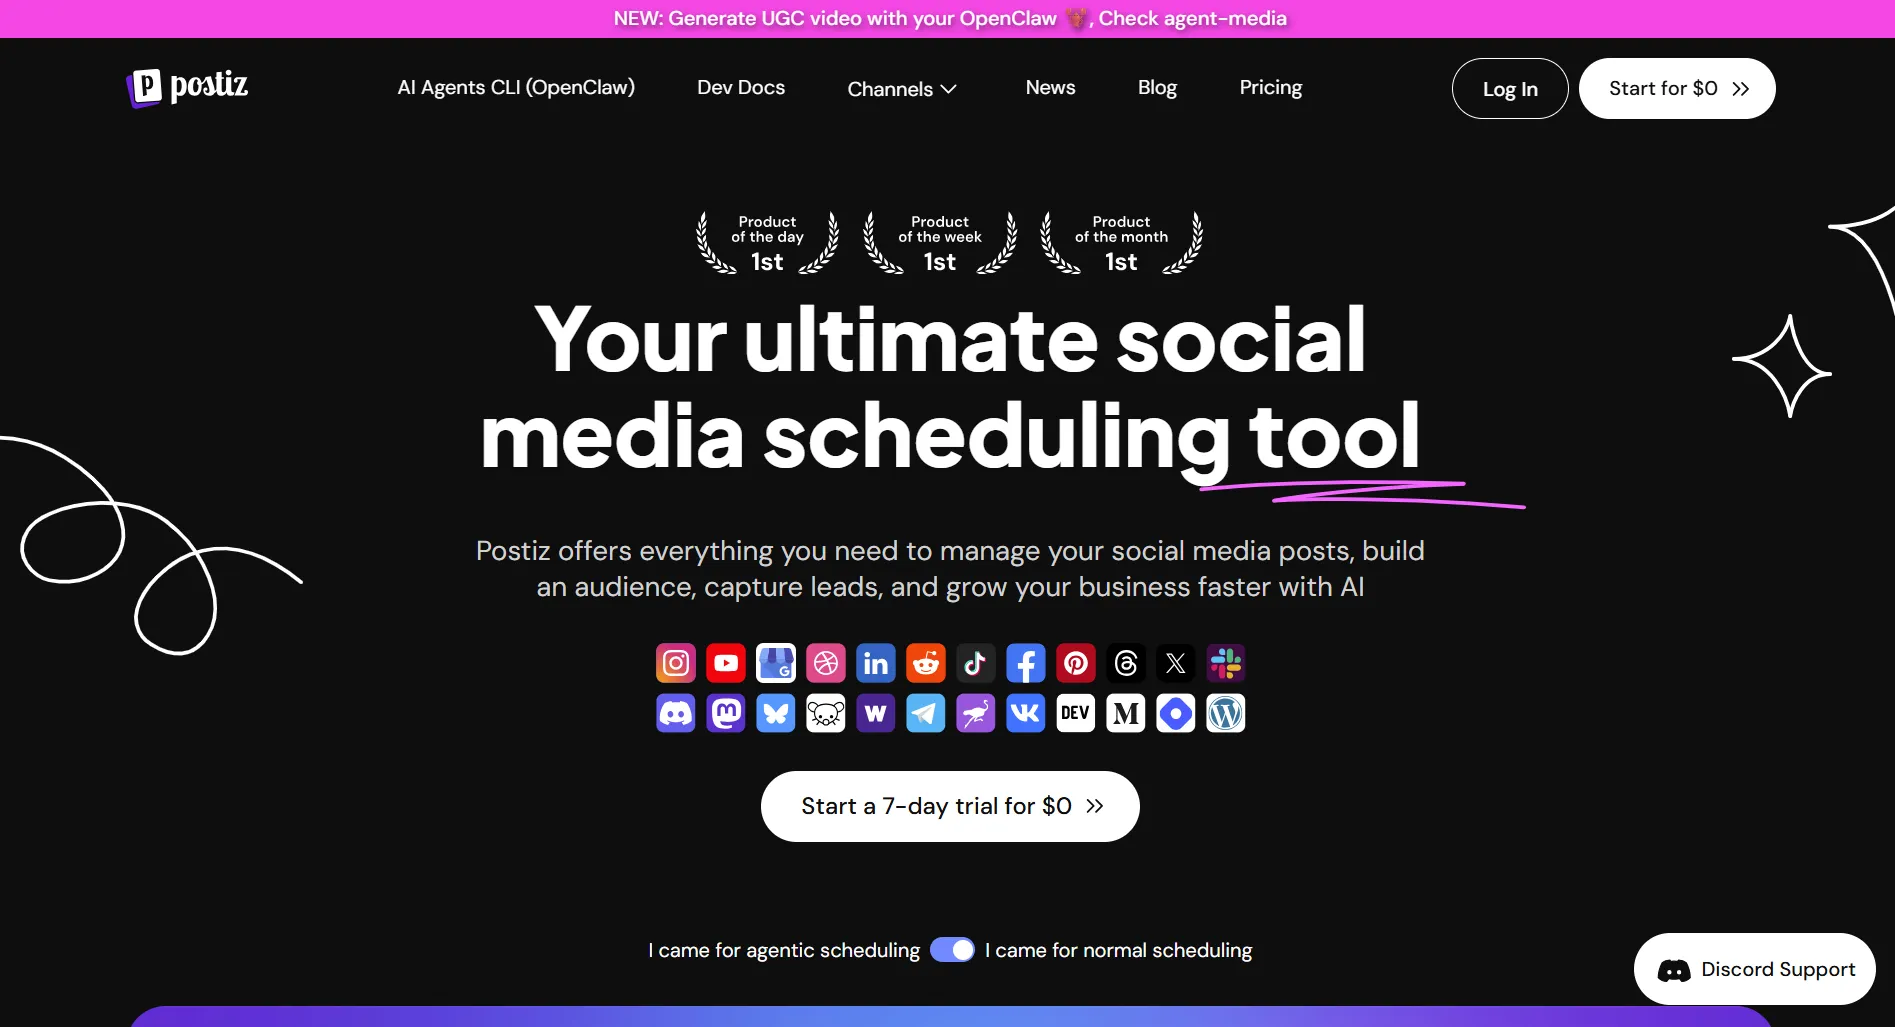
Task: Click the Discord channel icon in grid
Action: click(x=676, y=713)
